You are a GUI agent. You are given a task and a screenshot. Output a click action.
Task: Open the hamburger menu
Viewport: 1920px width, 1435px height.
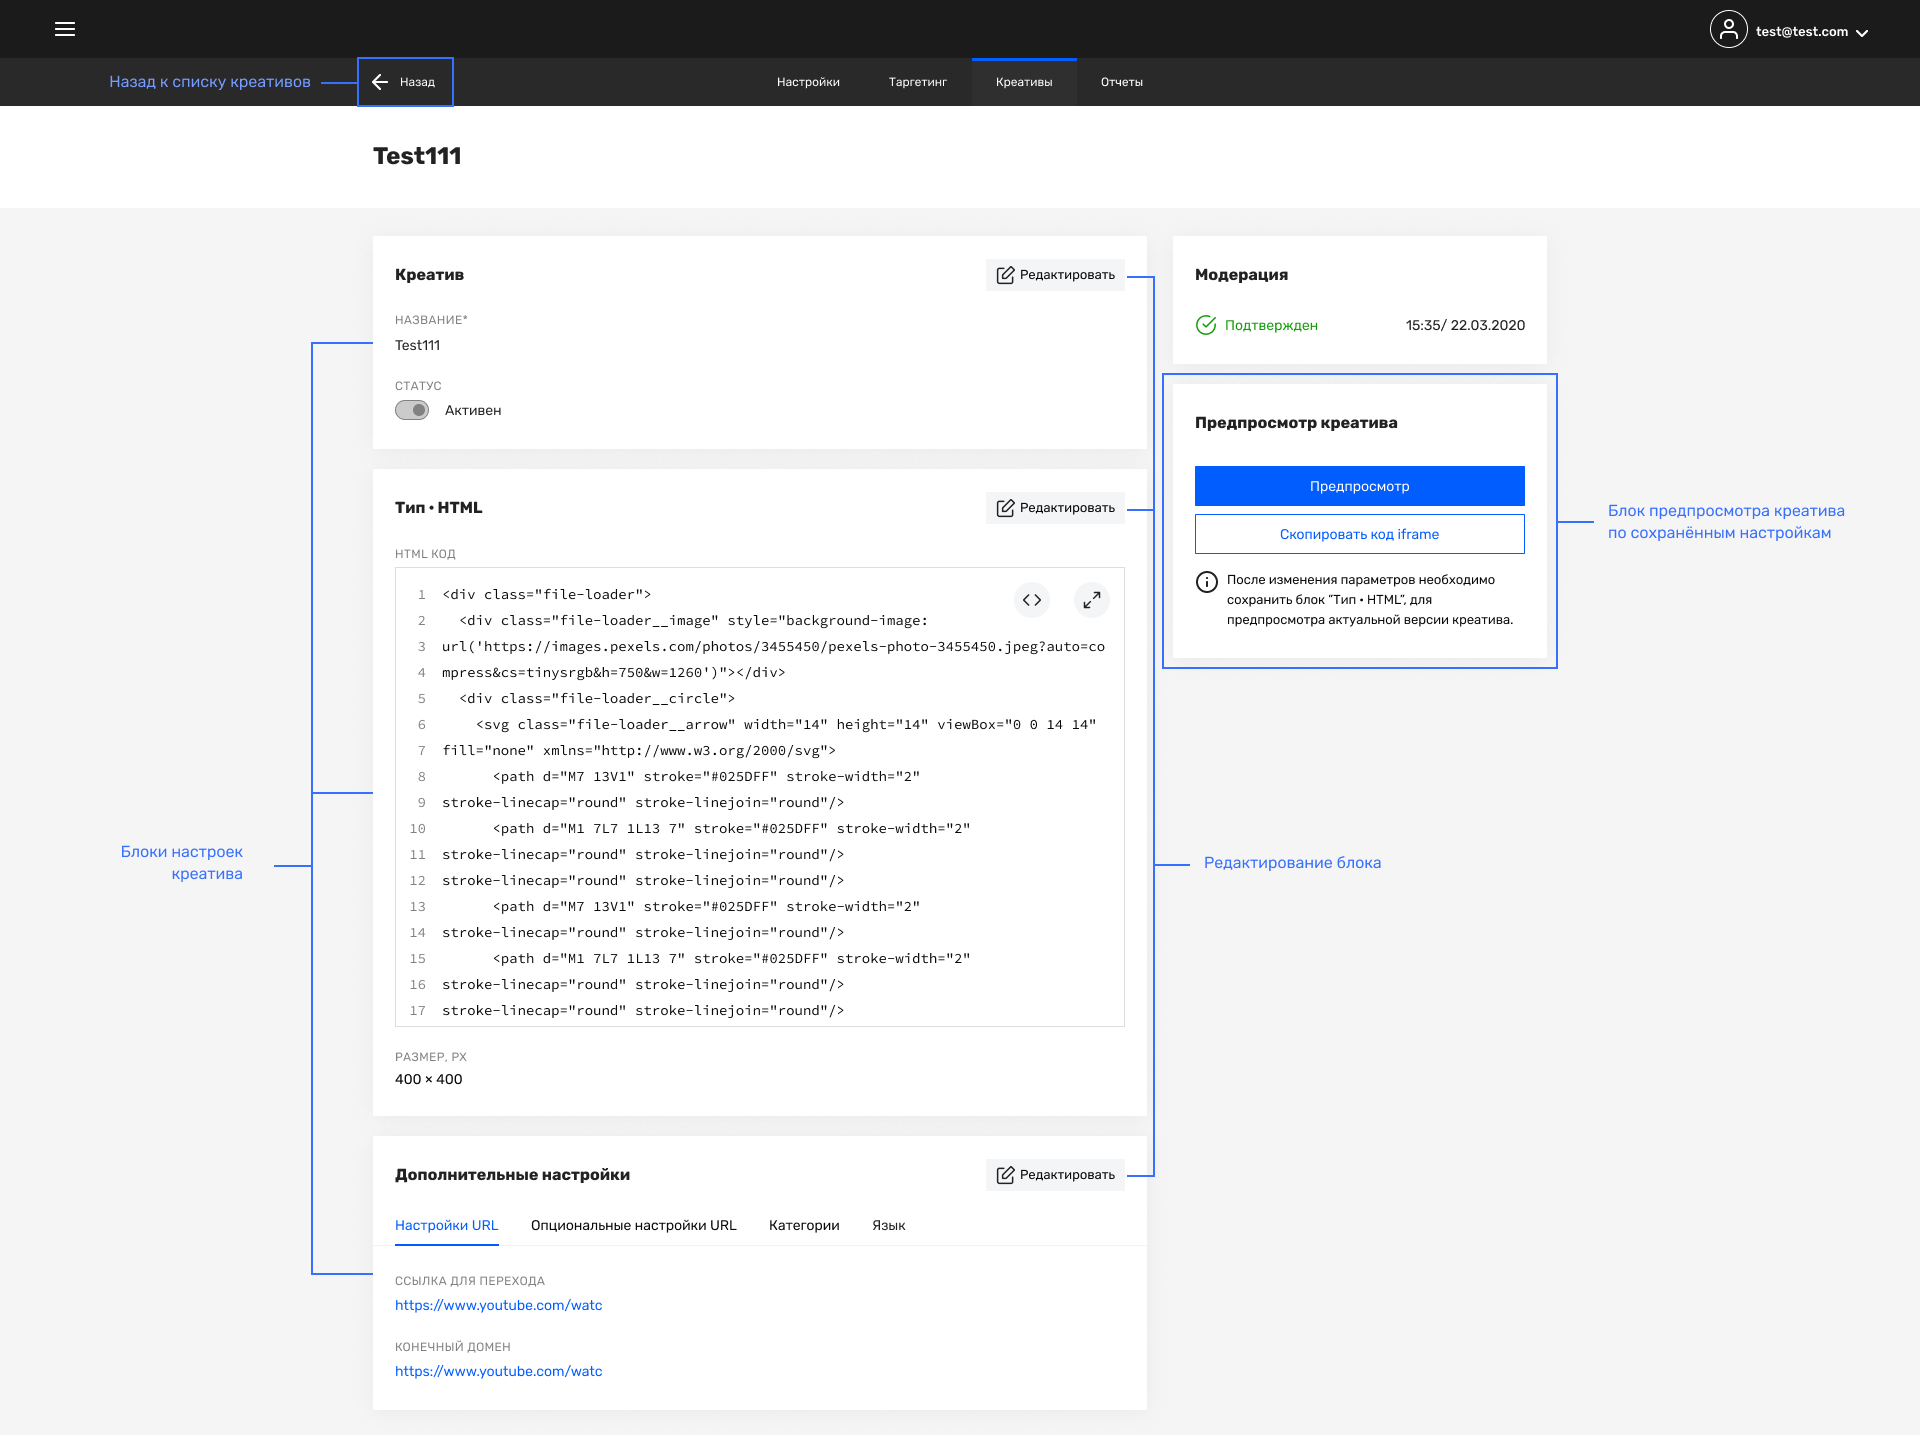coord(65,29)
